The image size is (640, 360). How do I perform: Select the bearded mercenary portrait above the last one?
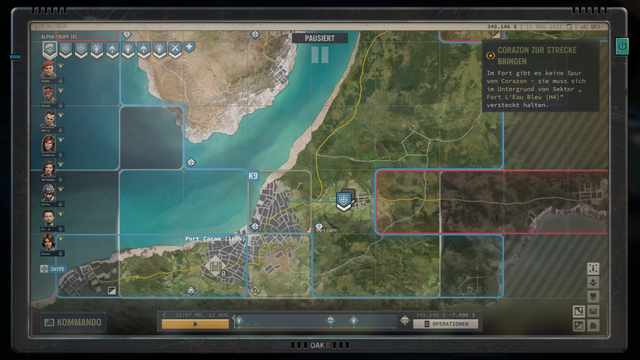click(x=48, y=218)
